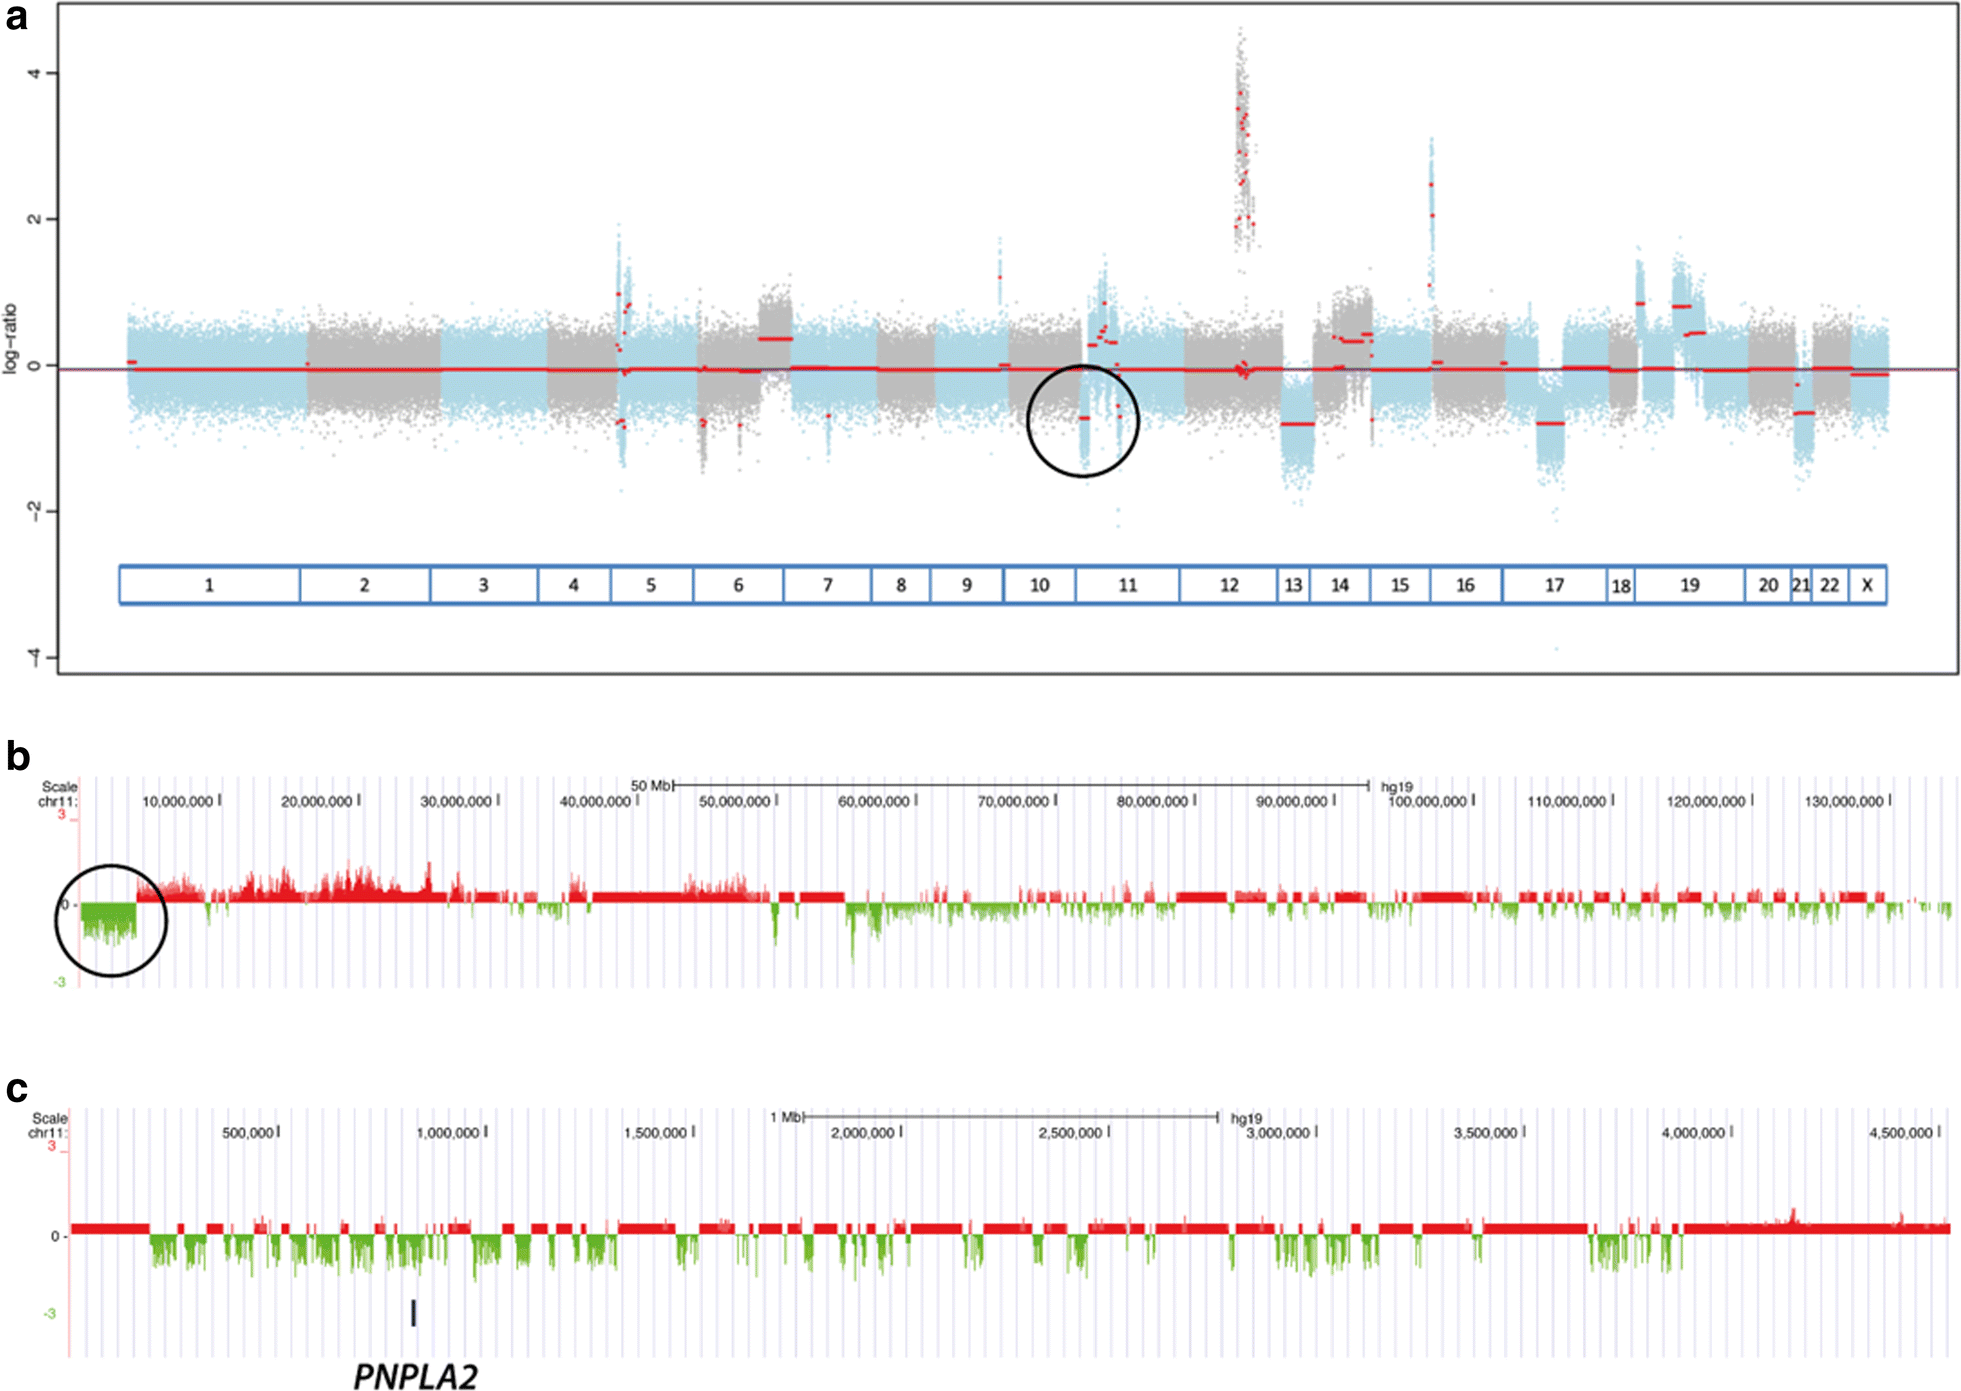Select chromosome 6 label box

point(738,585)
